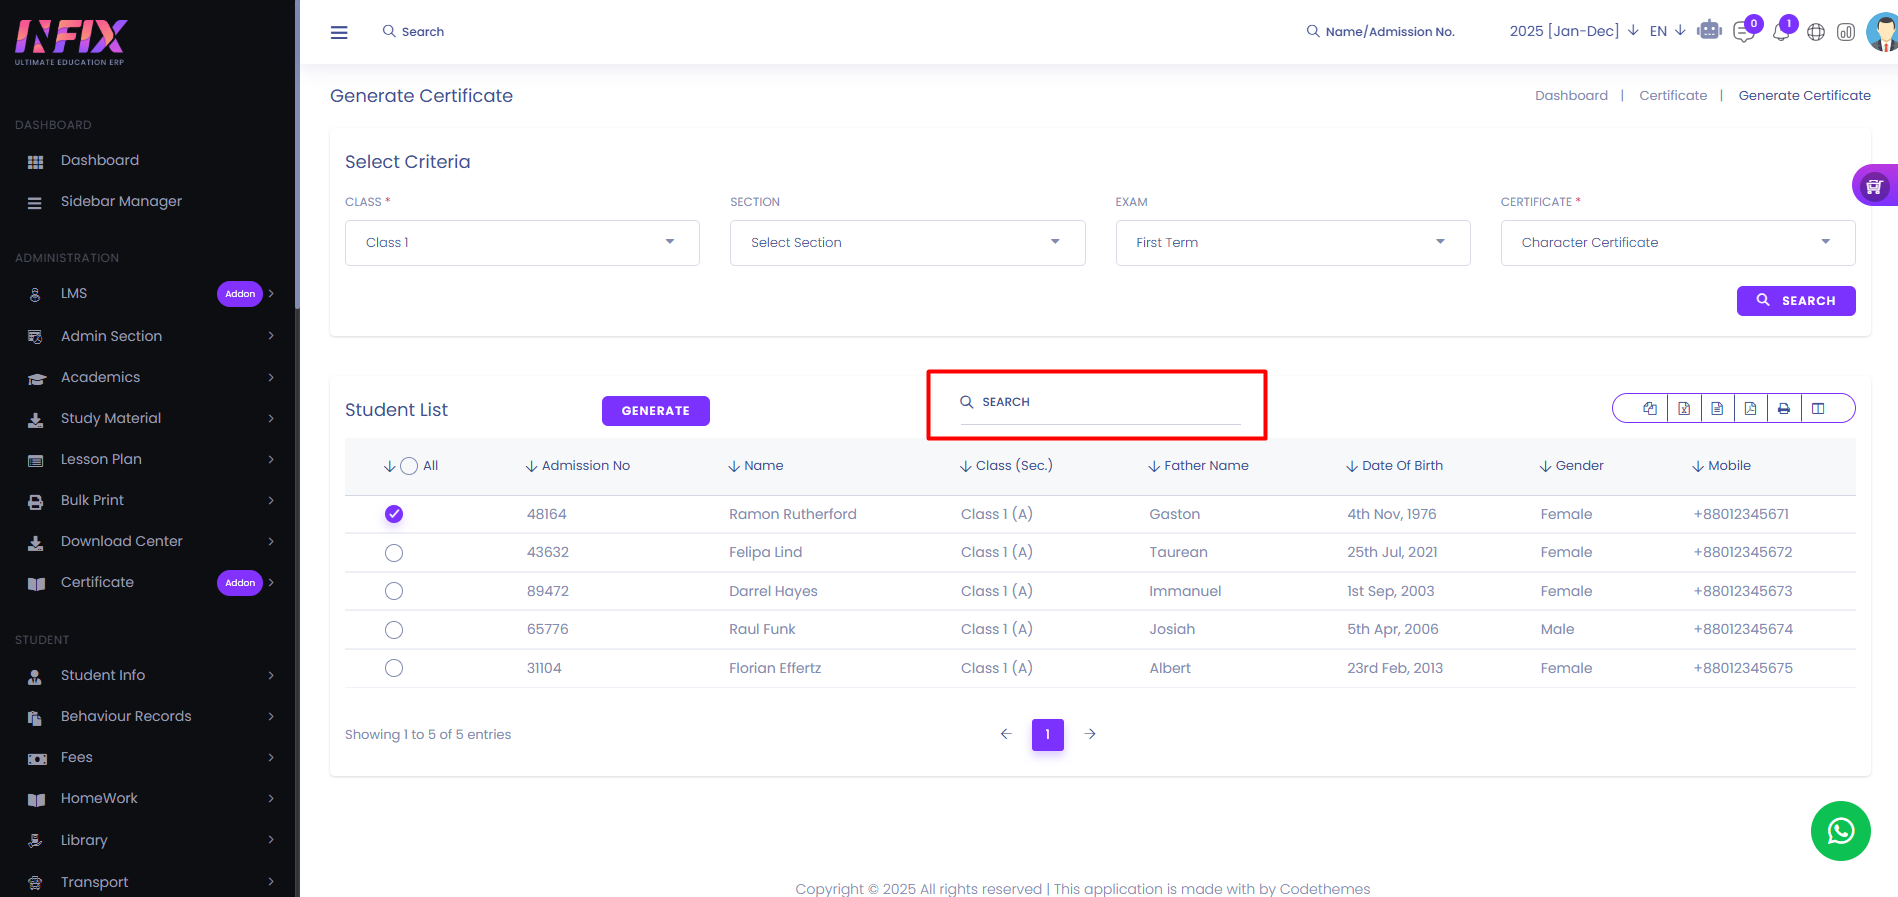
Task: Go to previous page arrow
Action: [1006, 734]
